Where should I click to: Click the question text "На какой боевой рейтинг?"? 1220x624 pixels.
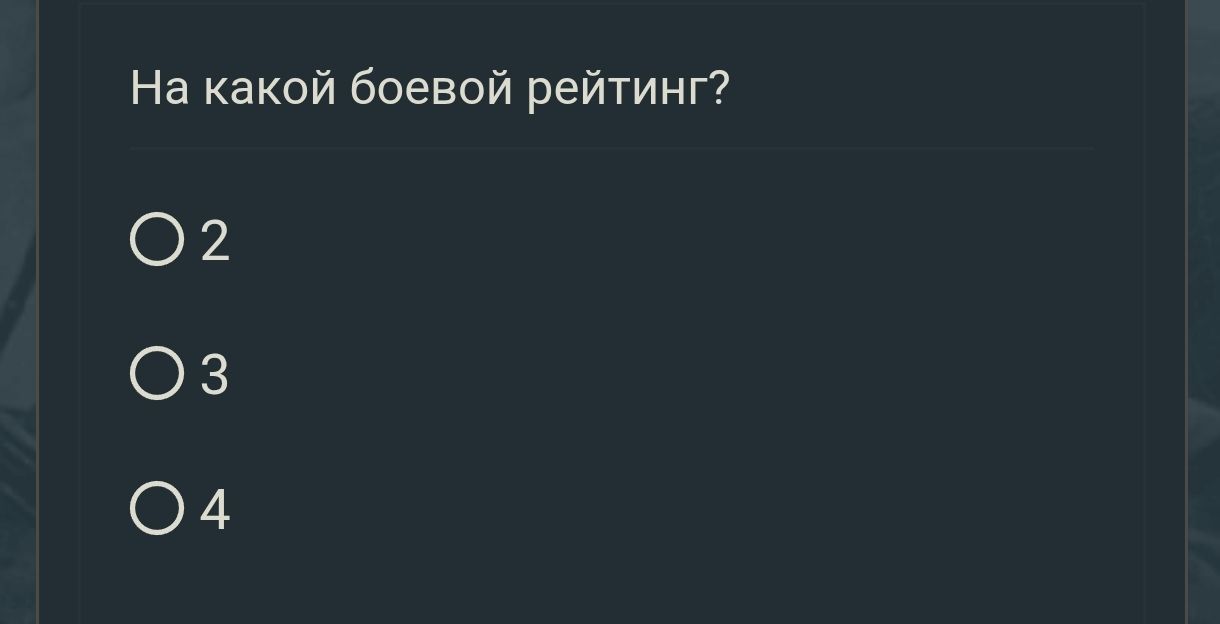pyautogui.click(x=430, y=89)
